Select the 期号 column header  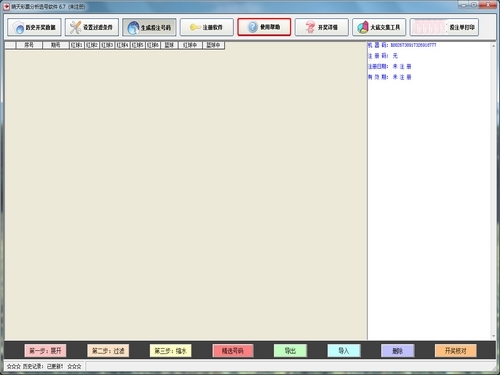click(x=55, y=45)
